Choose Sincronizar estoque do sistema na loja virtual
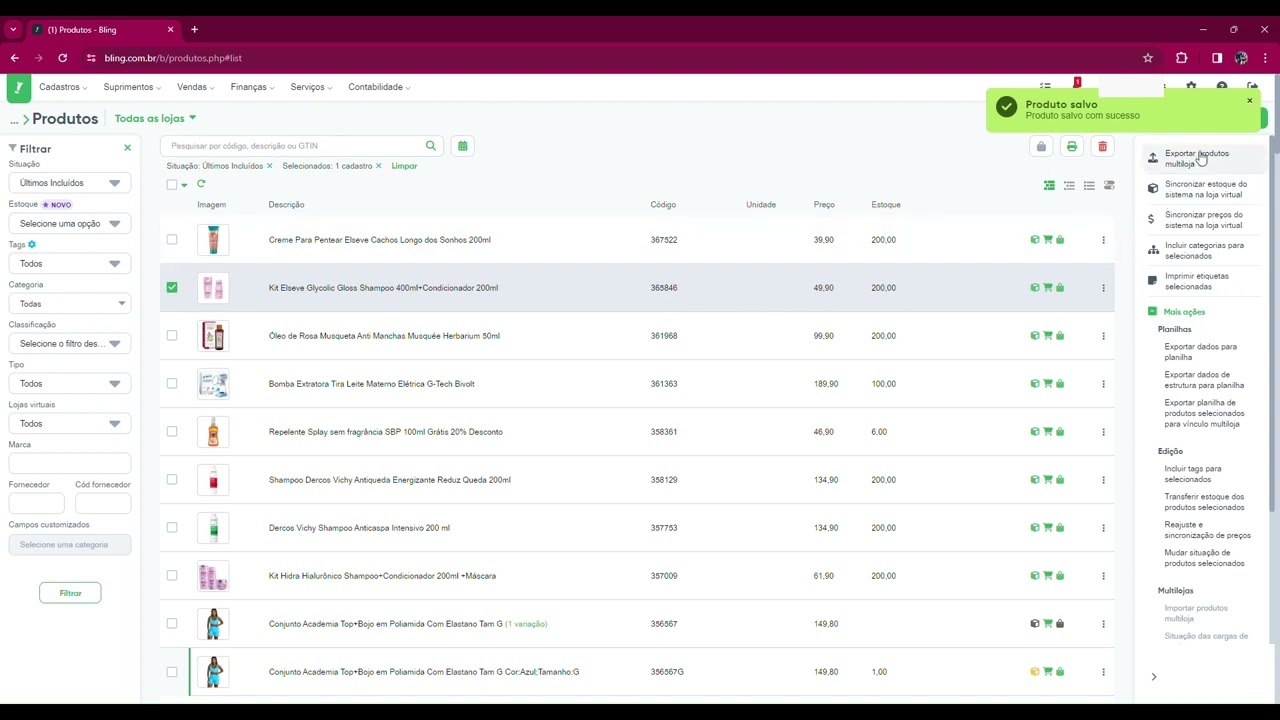 [1206, 189]
